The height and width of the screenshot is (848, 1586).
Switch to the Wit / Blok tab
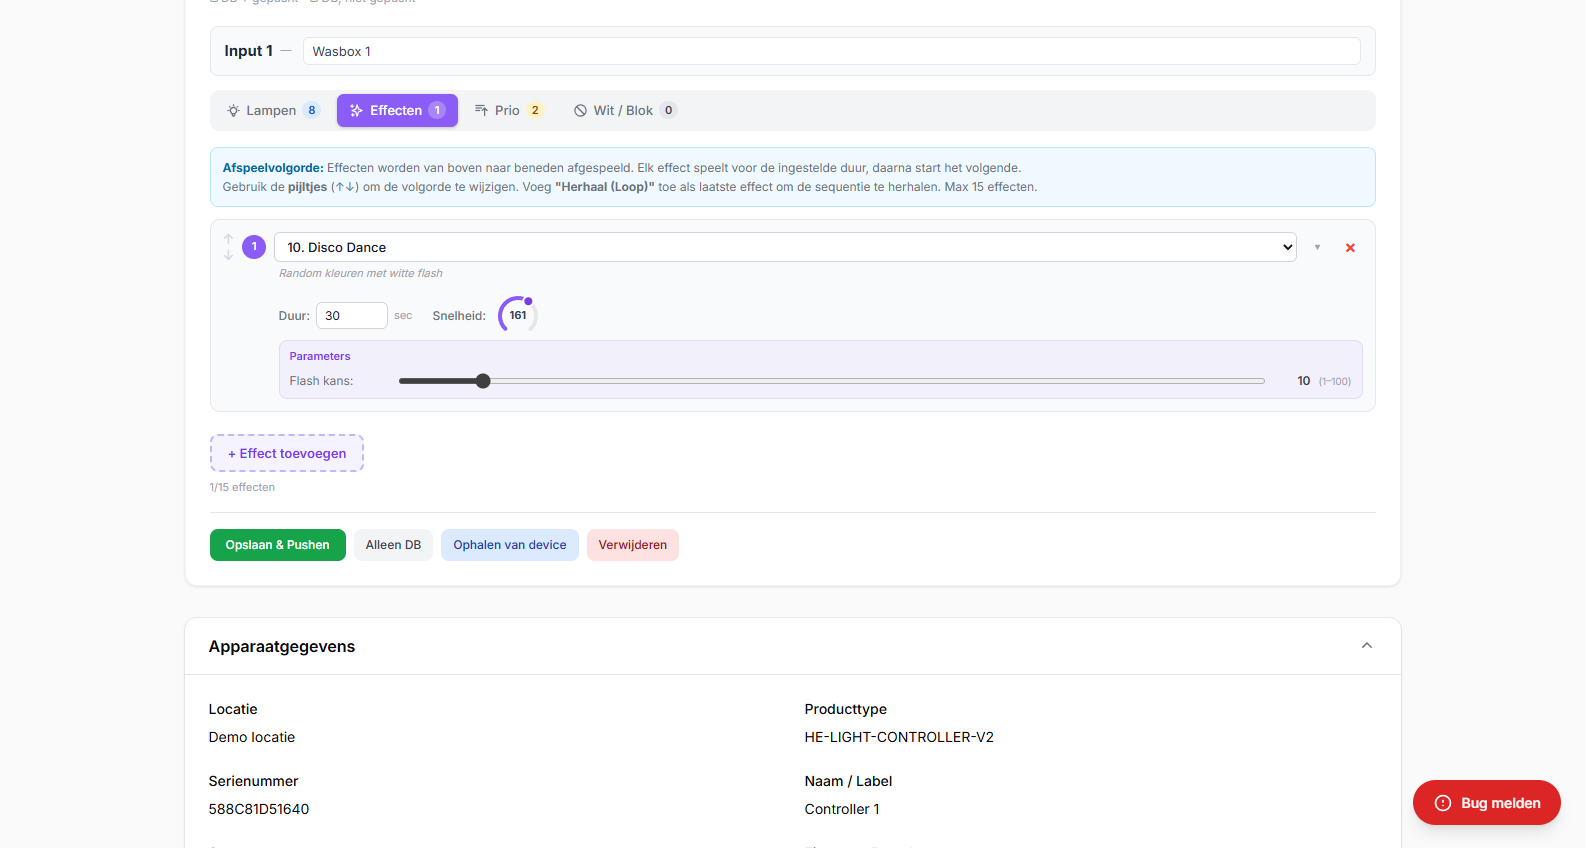tap(624, 111)
